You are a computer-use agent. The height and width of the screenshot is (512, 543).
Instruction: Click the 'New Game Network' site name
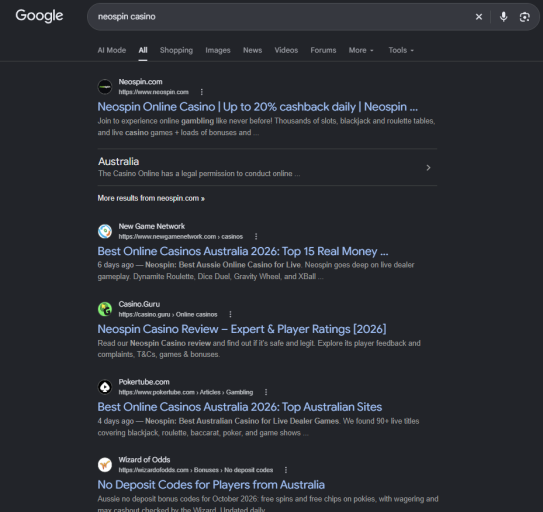pyautogui.click(x=152, y=226)
